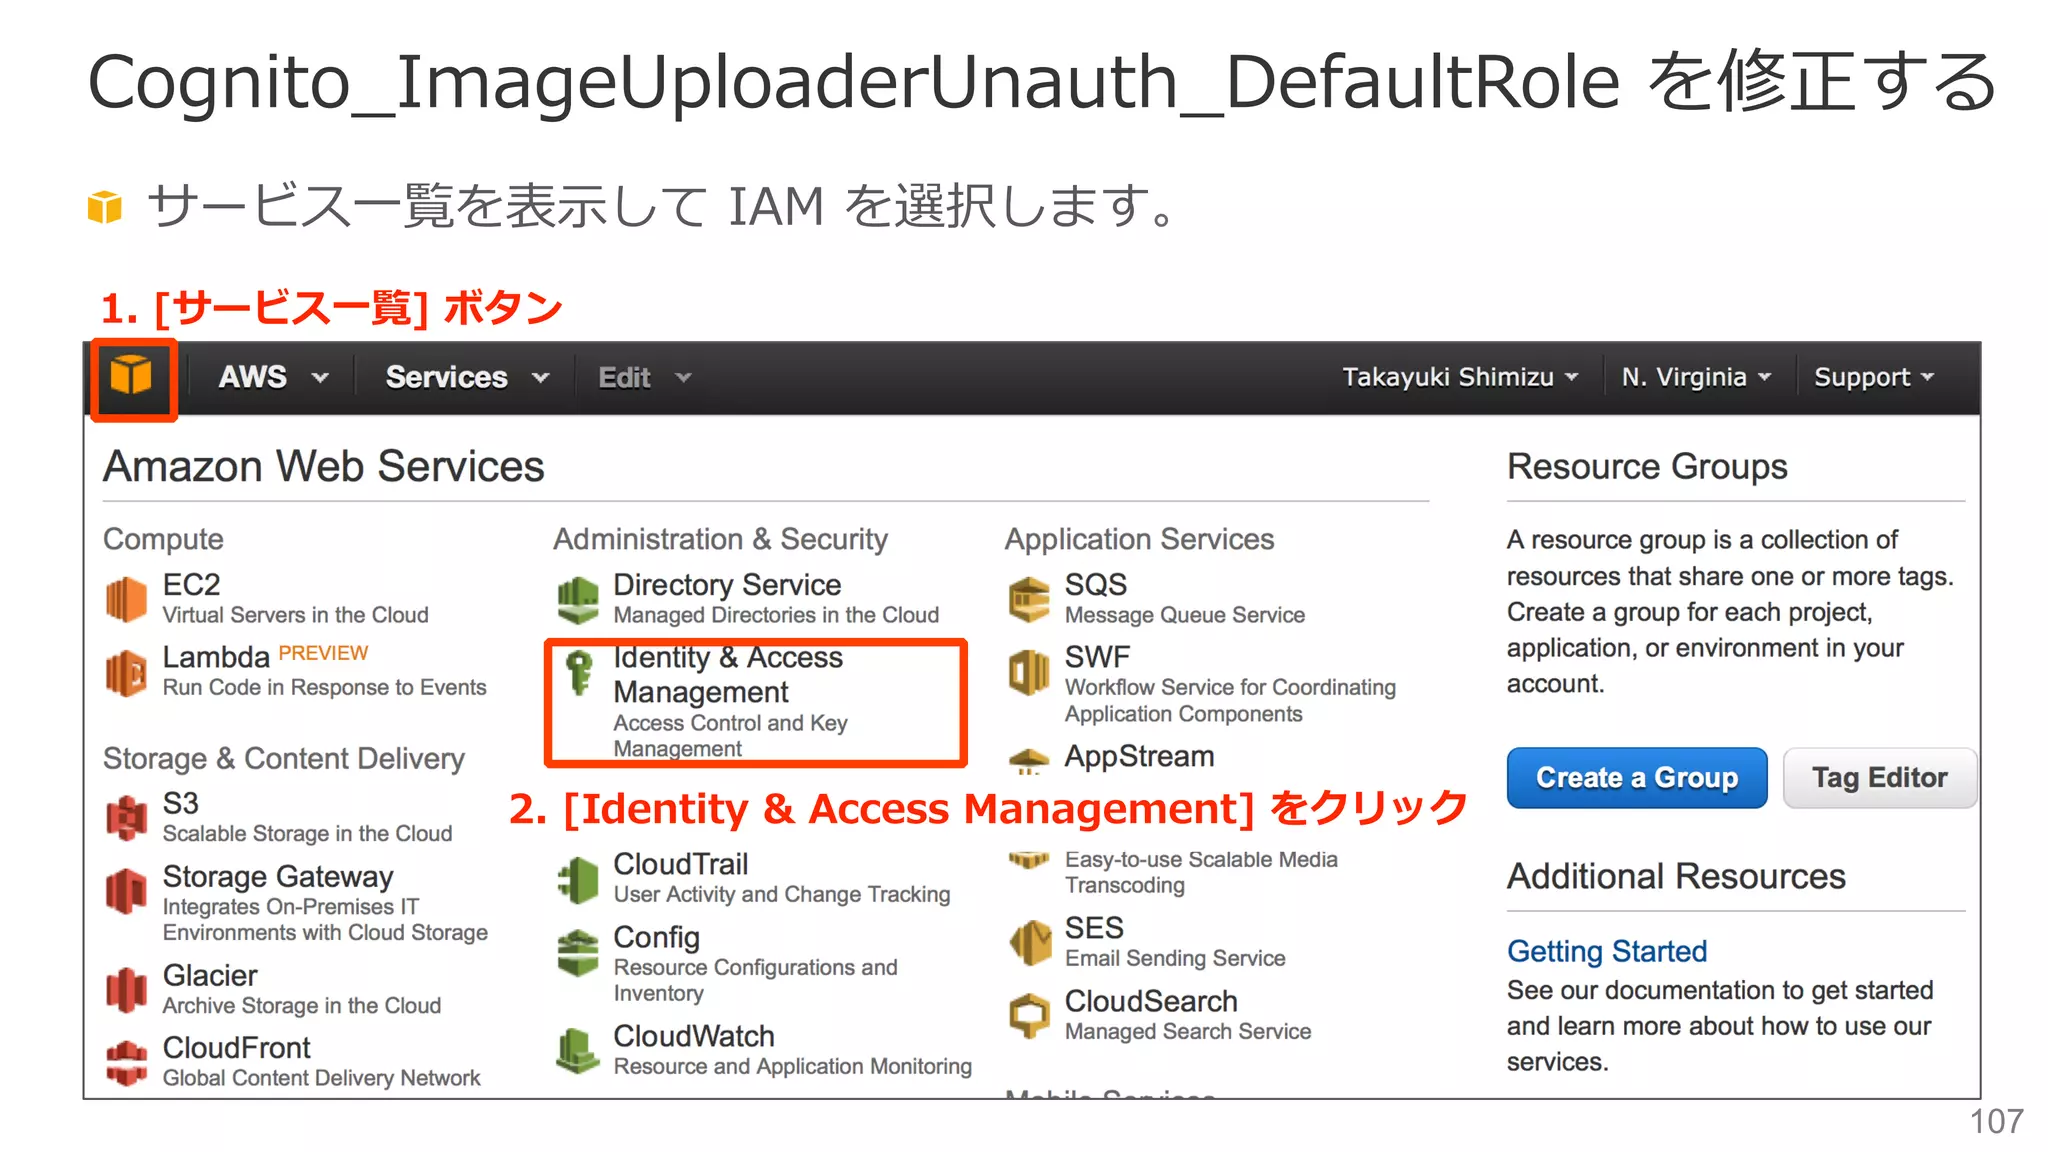Screen dimensions: 2048x1152
Task: Open the CloudWatch link
Action: (694, 1036)
